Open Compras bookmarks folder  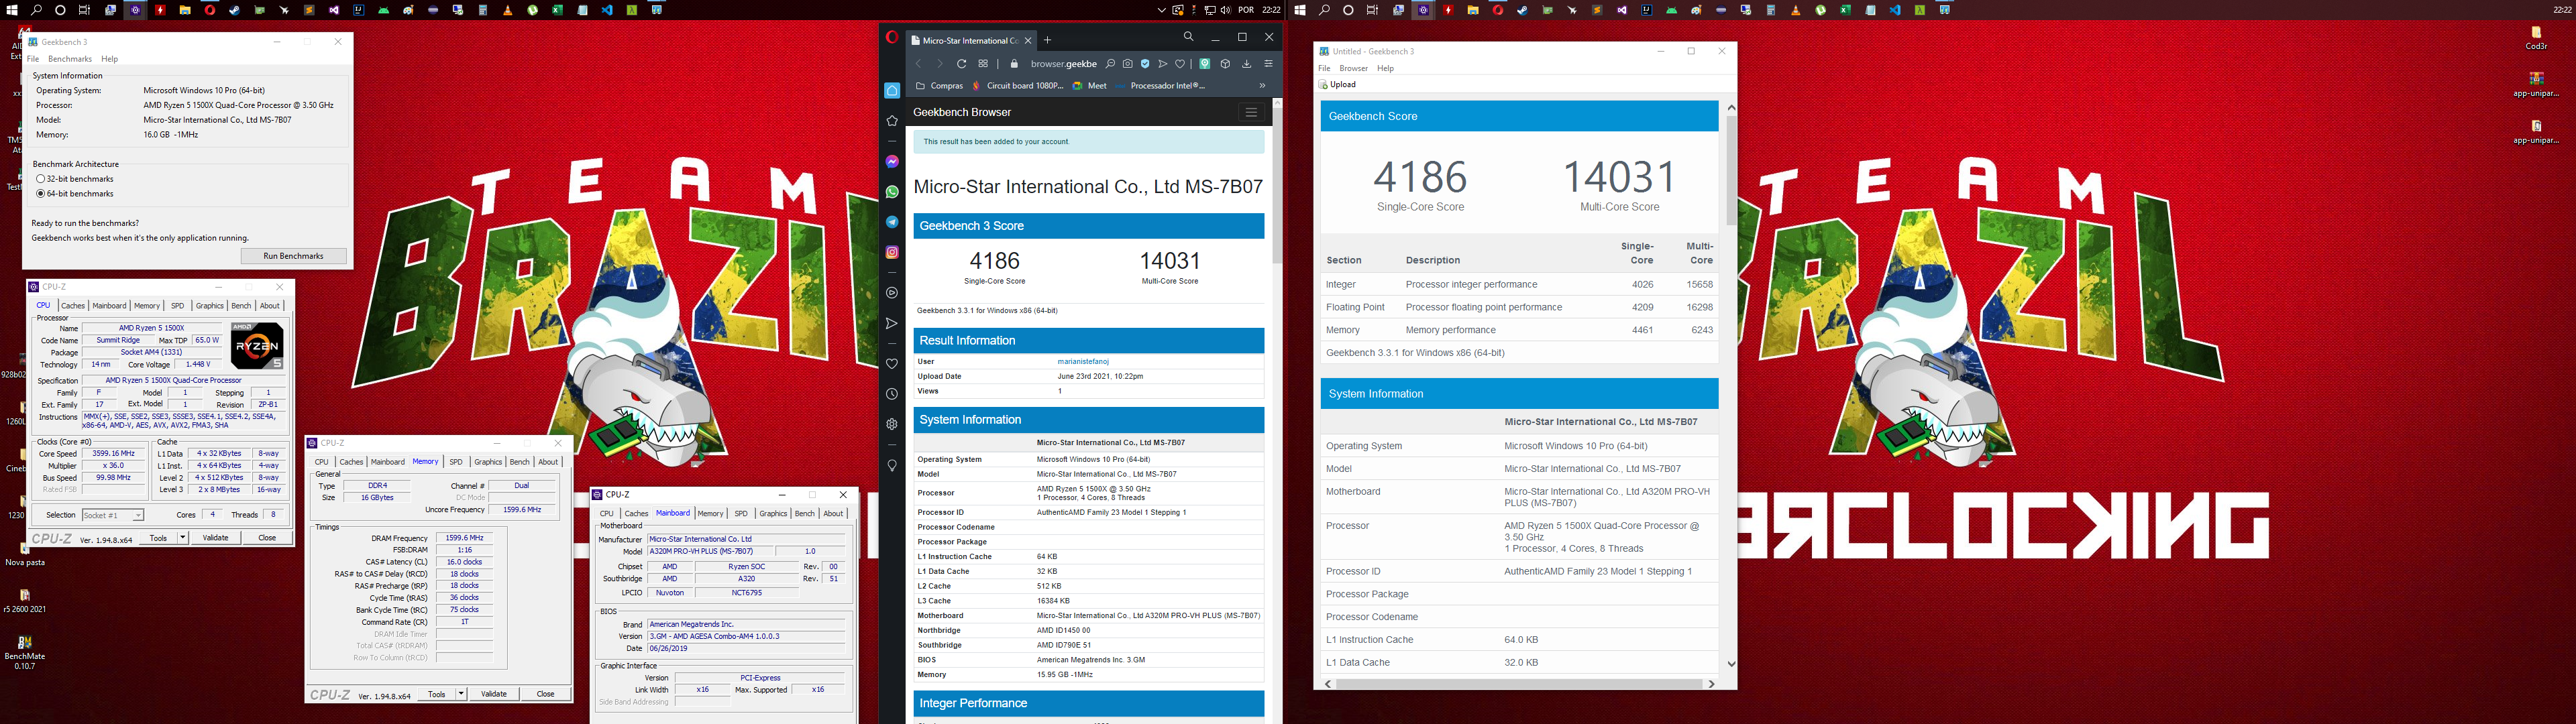point(940,86)
